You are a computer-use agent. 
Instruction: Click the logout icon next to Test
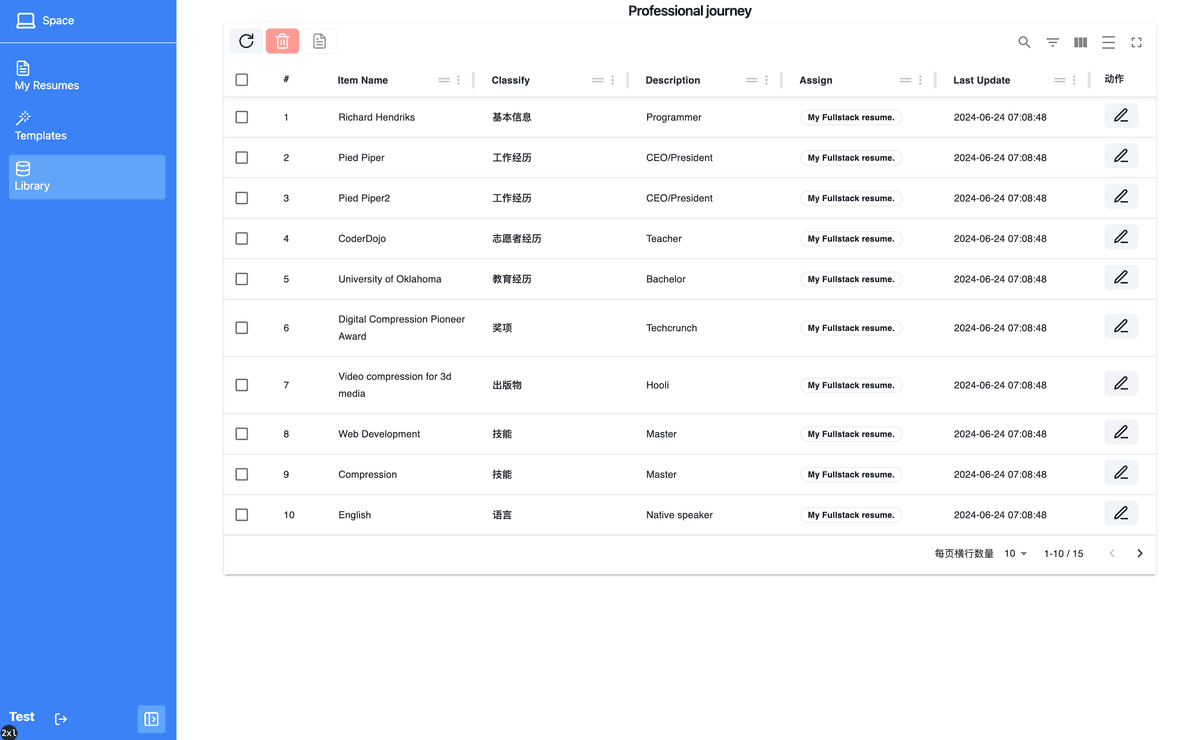(61, 719)
